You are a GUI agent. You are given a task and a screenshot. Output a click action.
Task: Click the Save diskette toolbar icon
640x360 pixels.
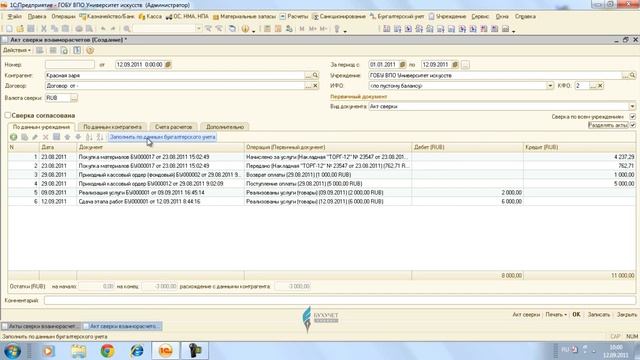click(x=31, y=29)
